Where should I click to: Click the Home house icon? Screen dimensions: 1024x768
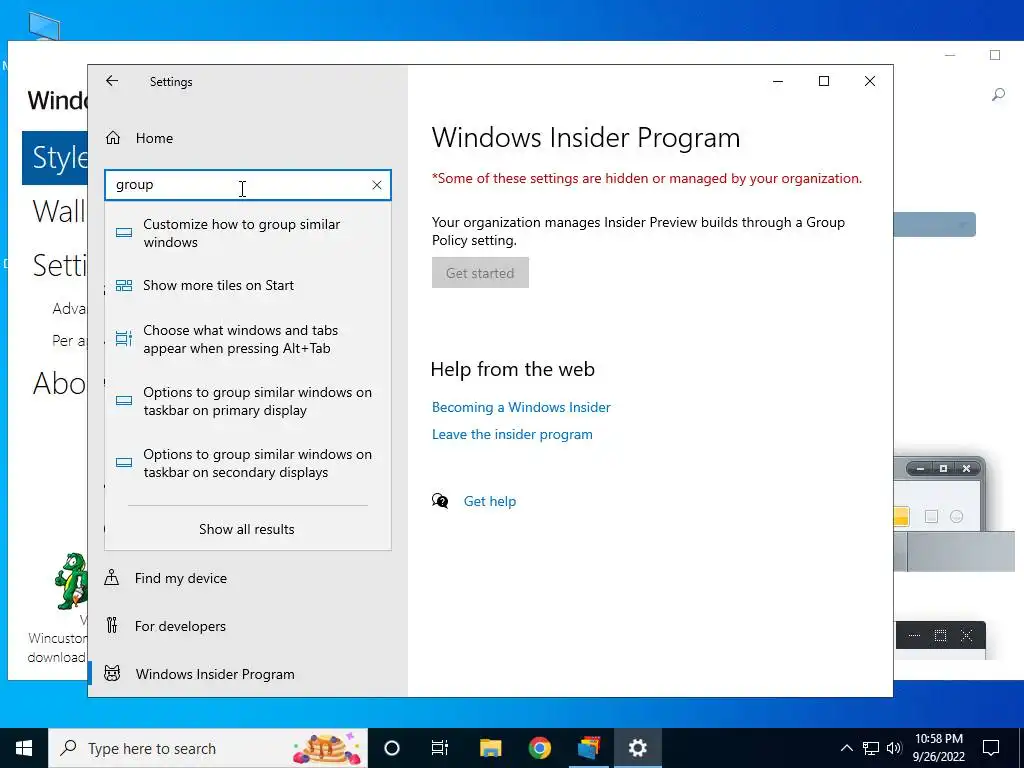(113, 138)
